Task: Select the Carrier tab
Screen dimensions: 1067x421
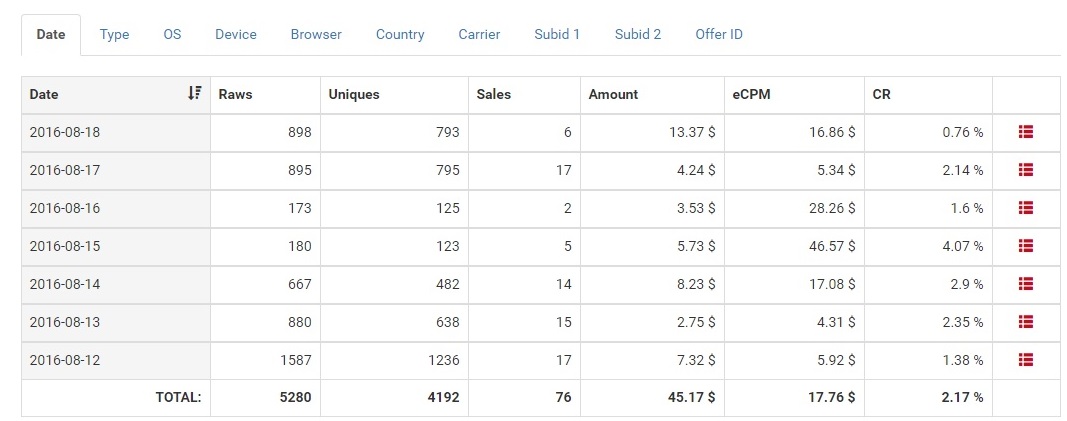Action: pos(479,34)
